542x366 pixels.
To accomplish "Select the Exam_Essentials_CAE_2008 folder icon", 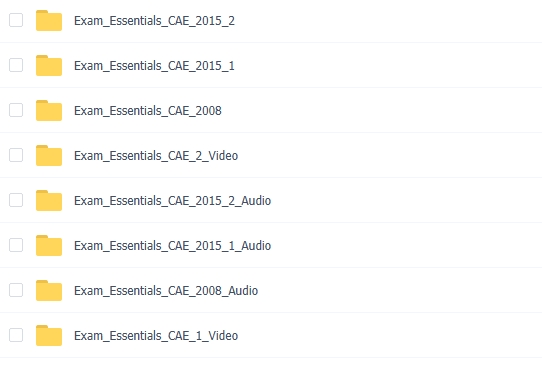I will coord(49,111).
